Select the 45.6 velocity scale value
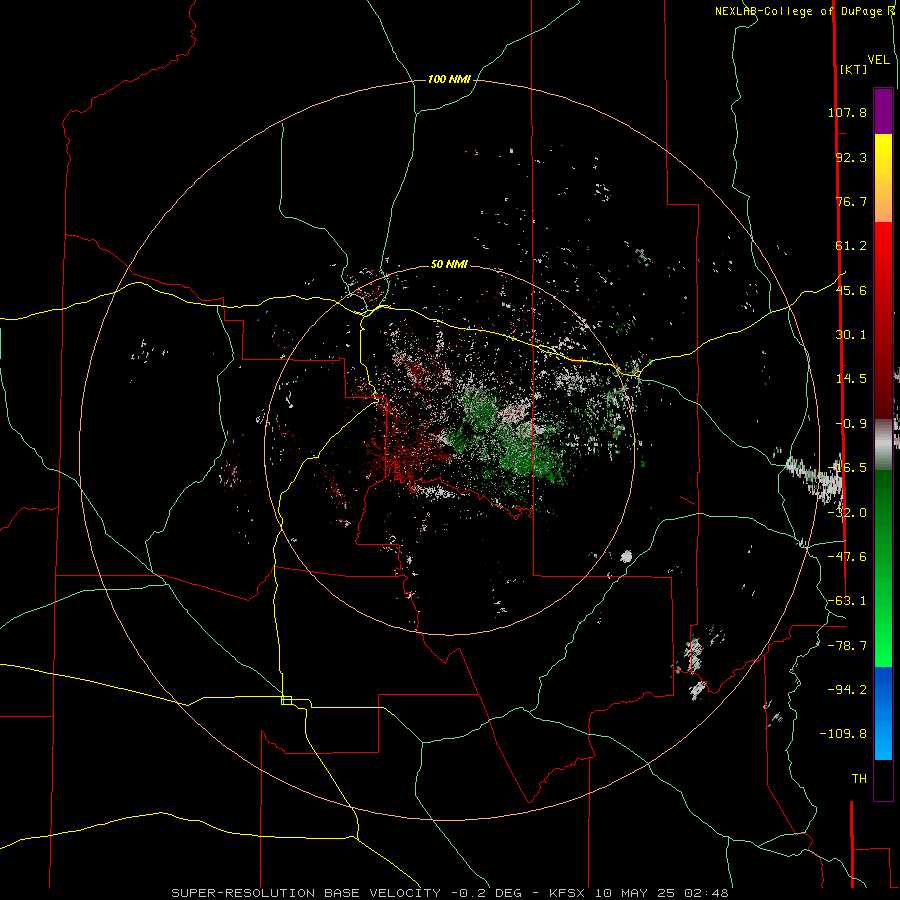 pyautogui.click(x=851, y=290)
